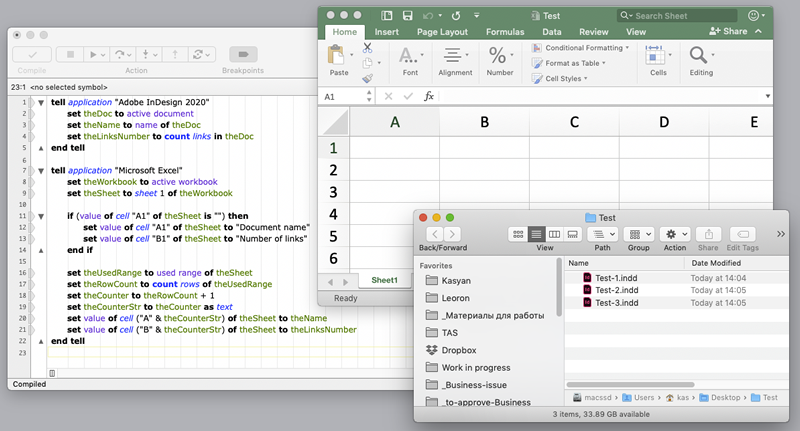
Task: Open the Finder Group dropdown
Action: coord(639,234)
